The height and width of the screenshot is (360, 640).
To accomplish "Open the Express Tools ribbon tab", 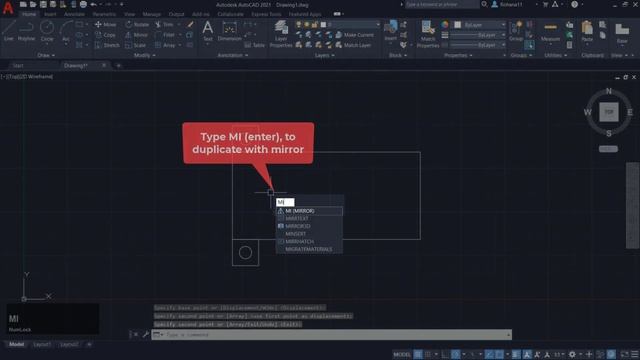I will pos(266,14).
